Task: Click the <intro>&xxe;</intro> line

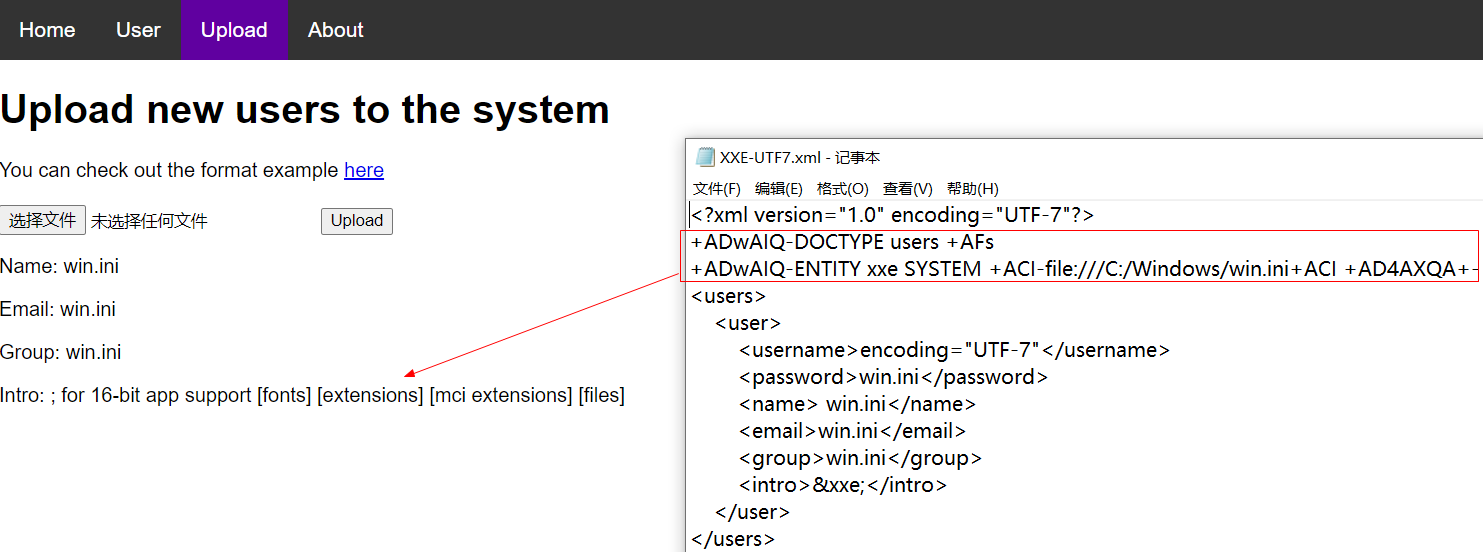Action: point(843,485)
